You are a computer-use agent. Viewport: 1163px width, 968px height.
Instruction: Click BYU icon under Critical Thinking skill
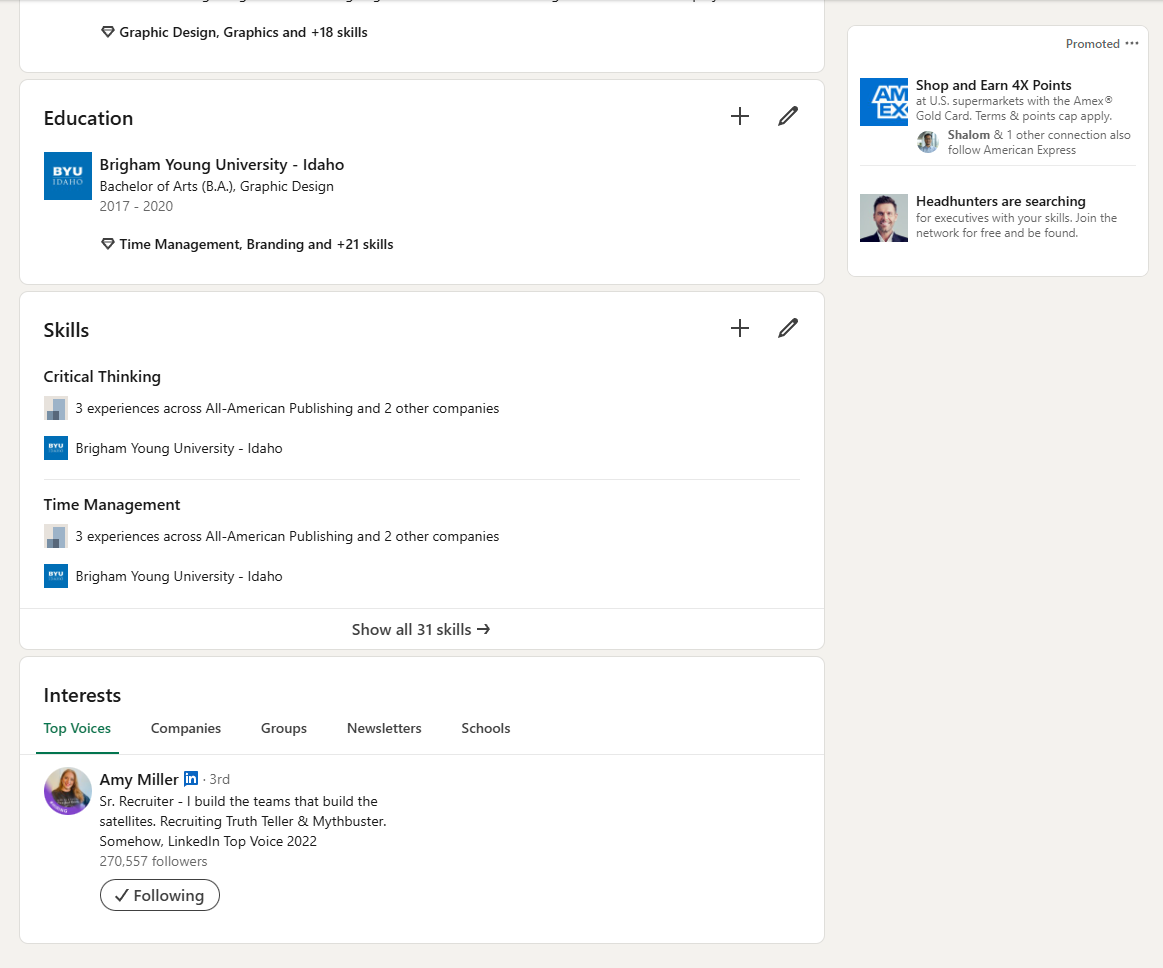click(56, 448)
